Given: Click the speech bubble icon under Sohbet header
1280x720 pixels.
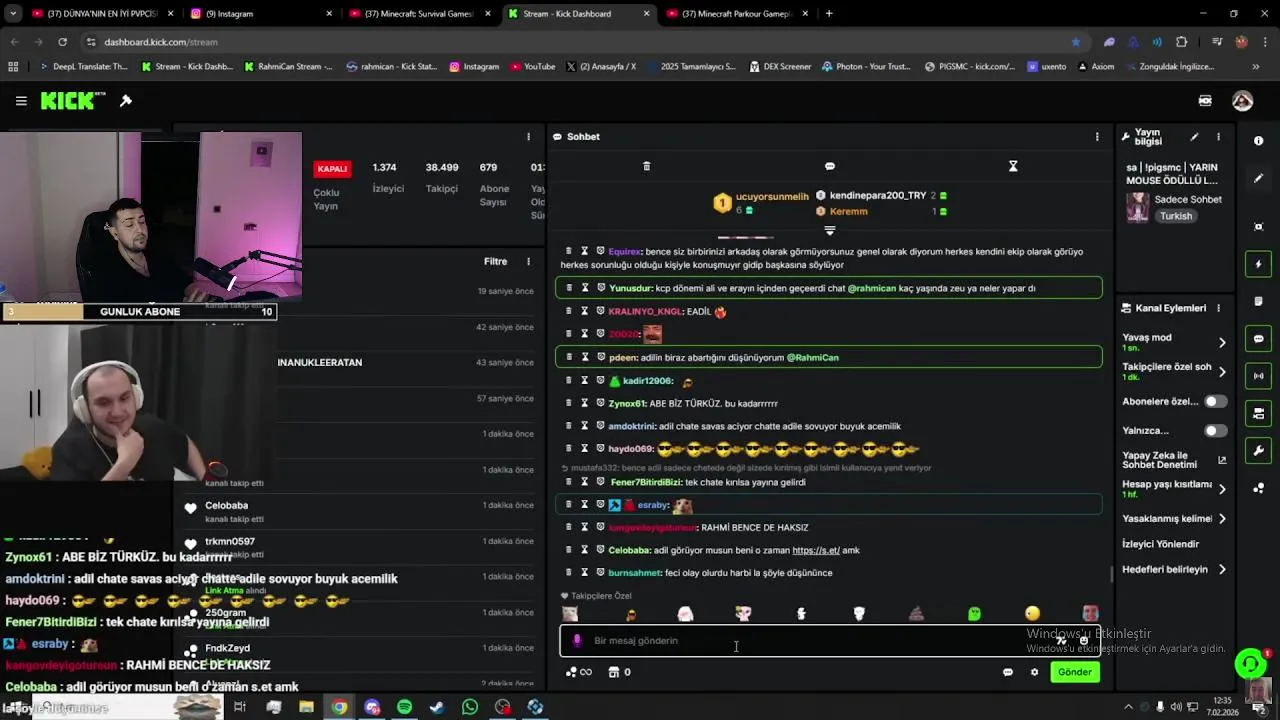Looking at the screenshot, I should 830,166.
